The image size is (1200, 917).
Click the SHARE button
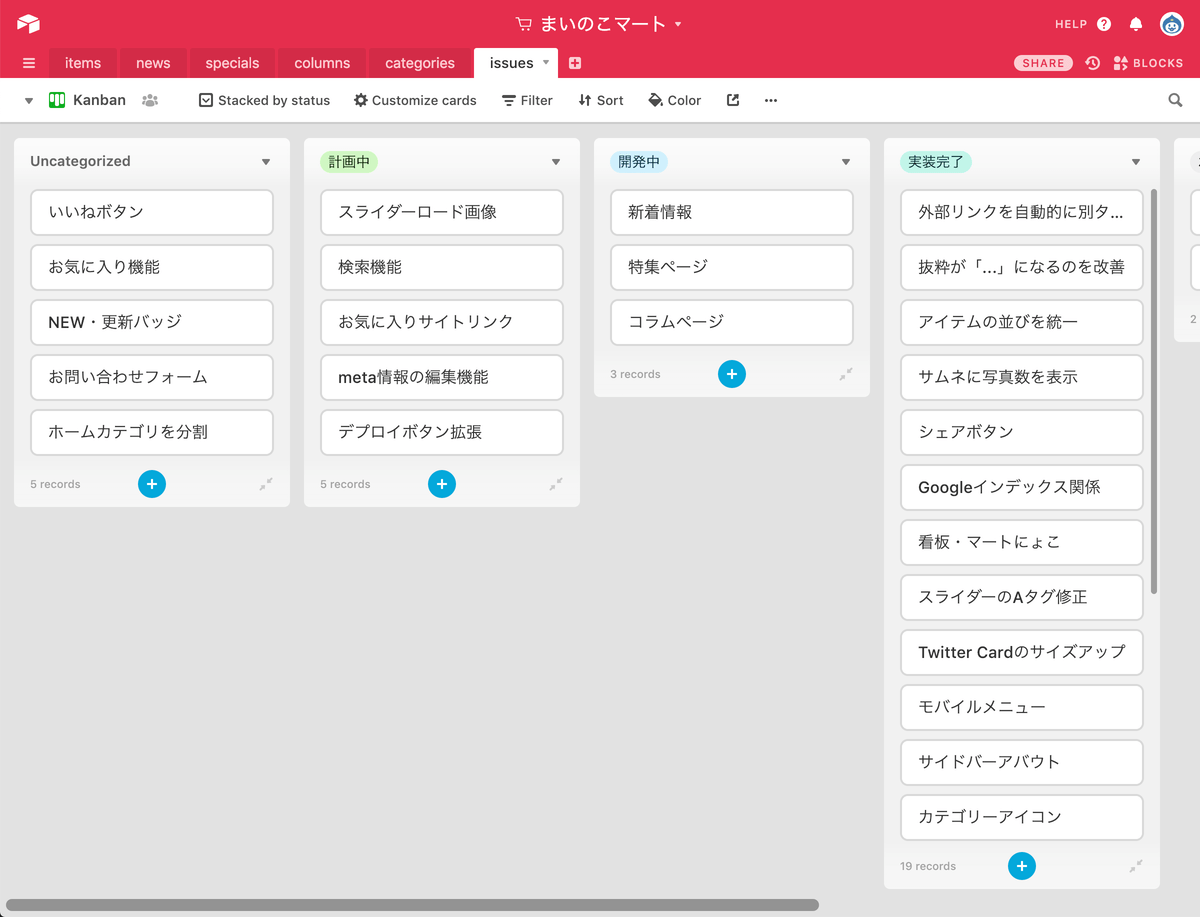click(x=1043, y=62)
